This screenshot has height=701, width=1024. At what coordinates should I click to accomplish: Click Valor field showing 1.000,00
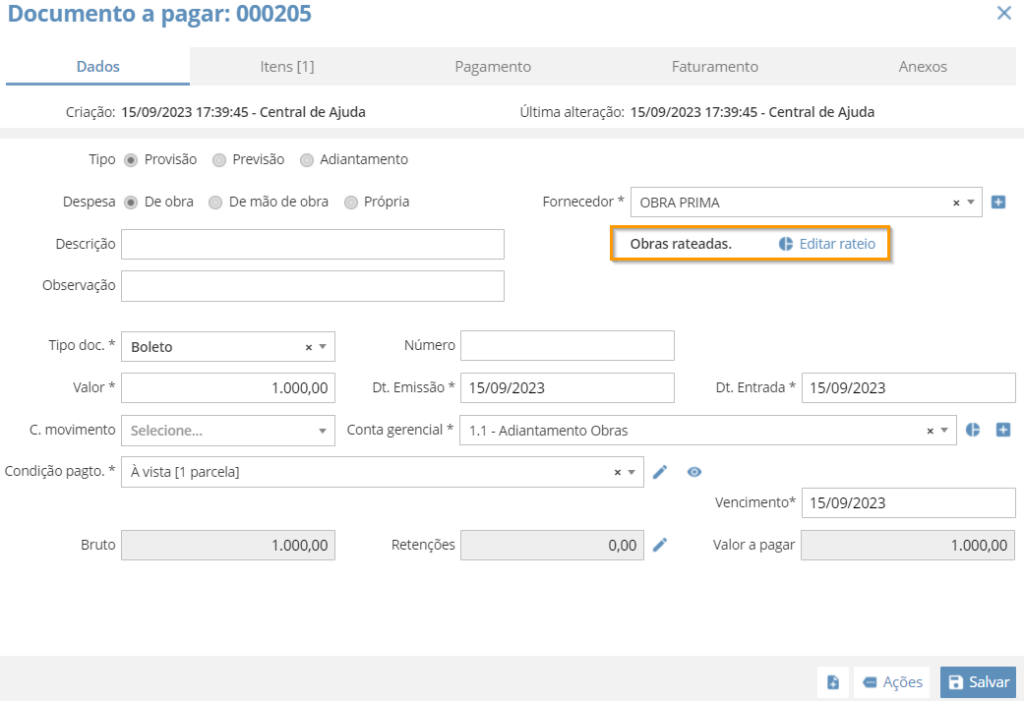228,388
